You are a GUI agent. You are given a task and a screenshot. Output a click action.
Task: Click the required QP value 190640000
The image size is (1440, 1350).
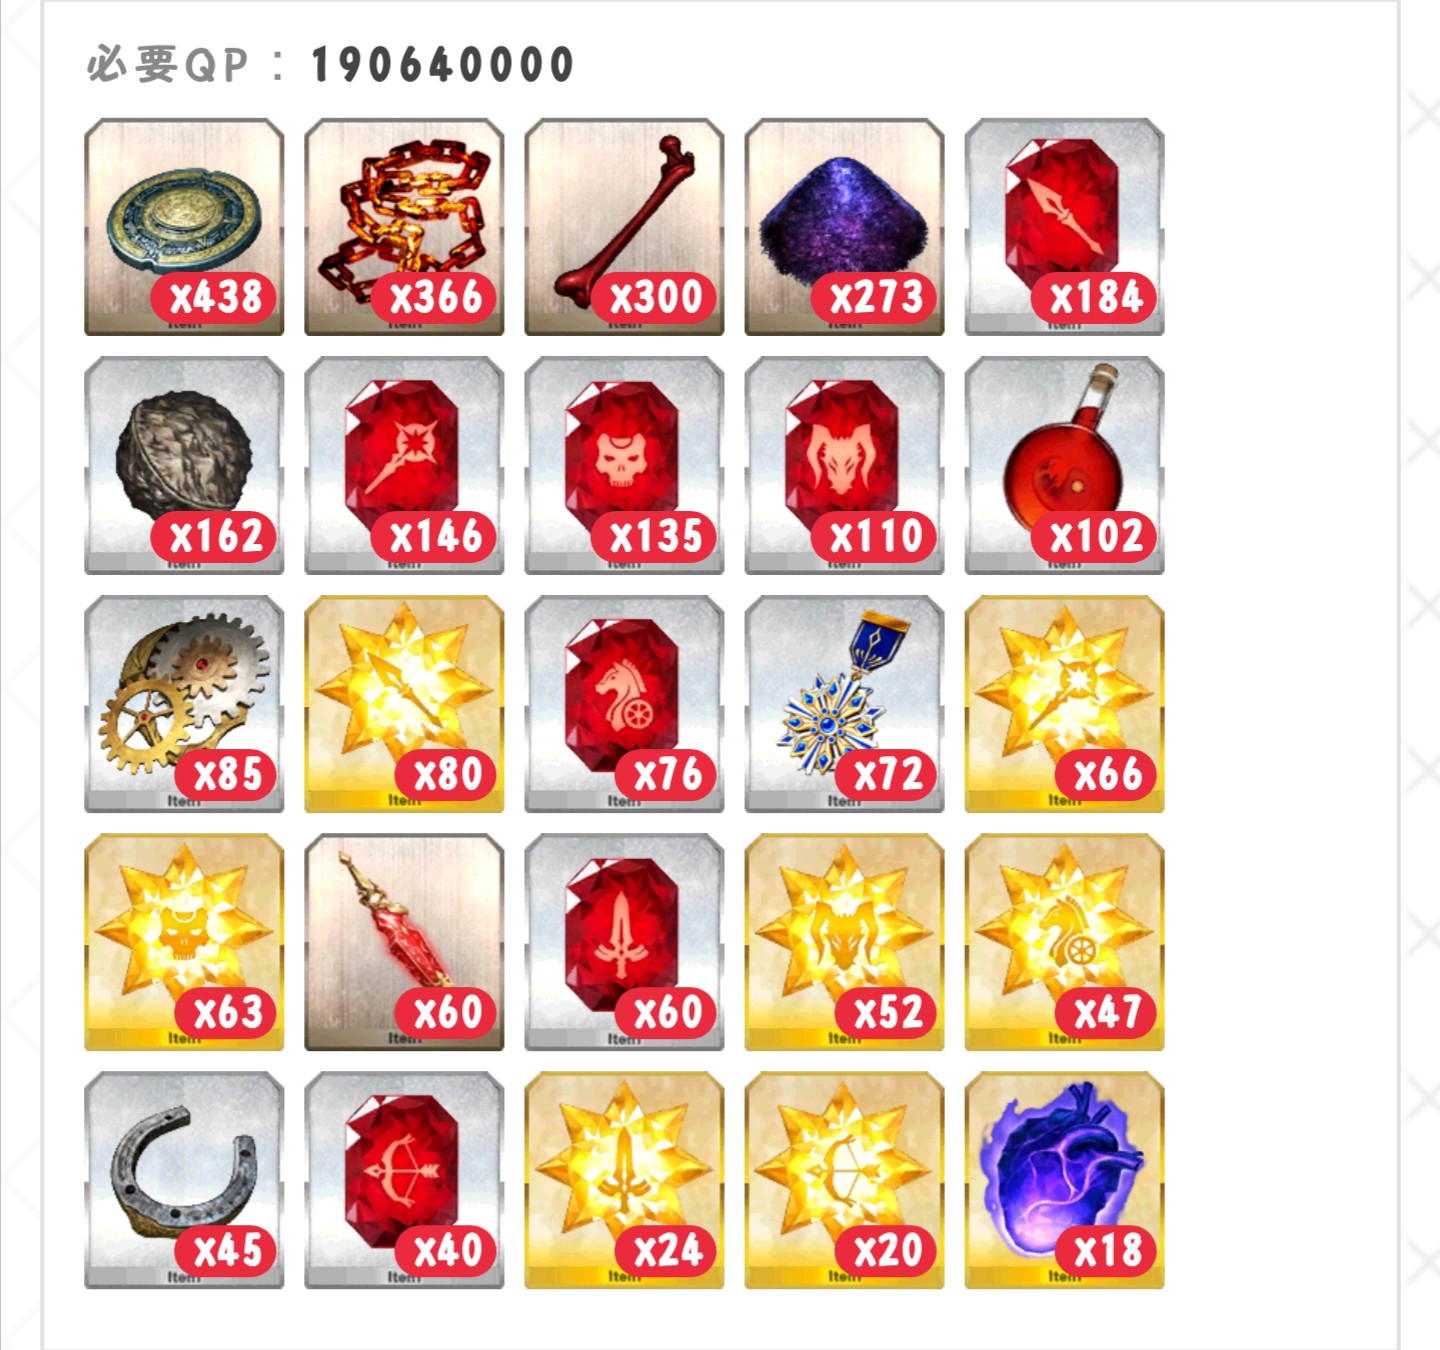(x=442, y=65)
